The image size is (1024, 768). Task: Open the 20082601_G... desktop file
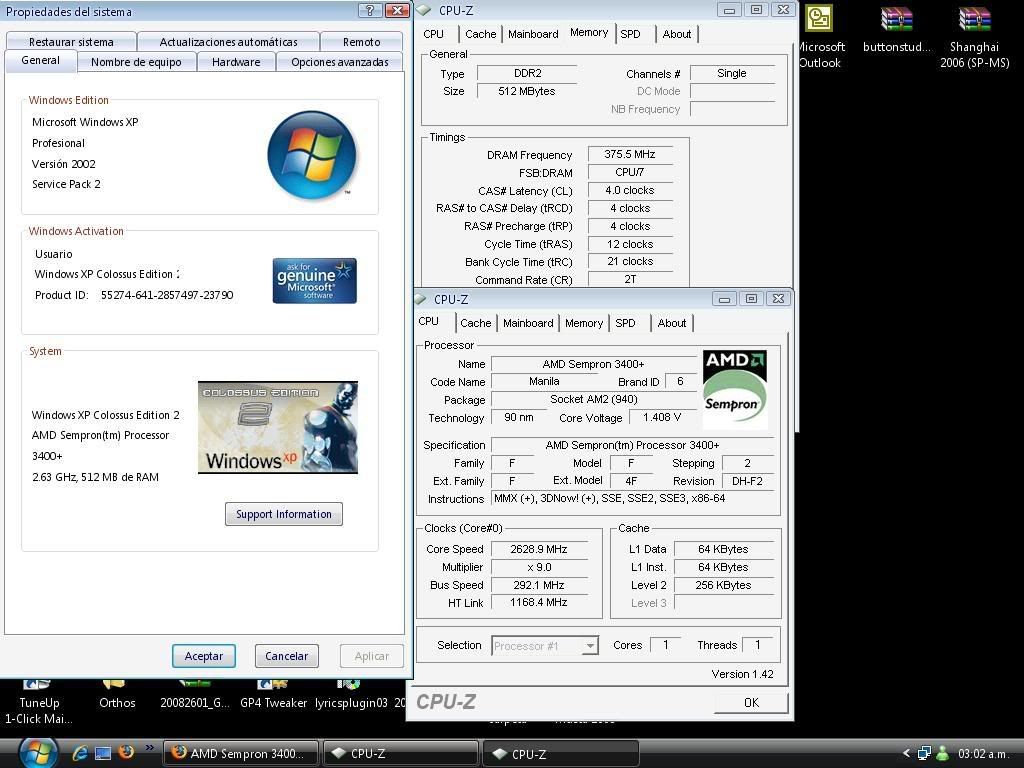click(195, 695)
